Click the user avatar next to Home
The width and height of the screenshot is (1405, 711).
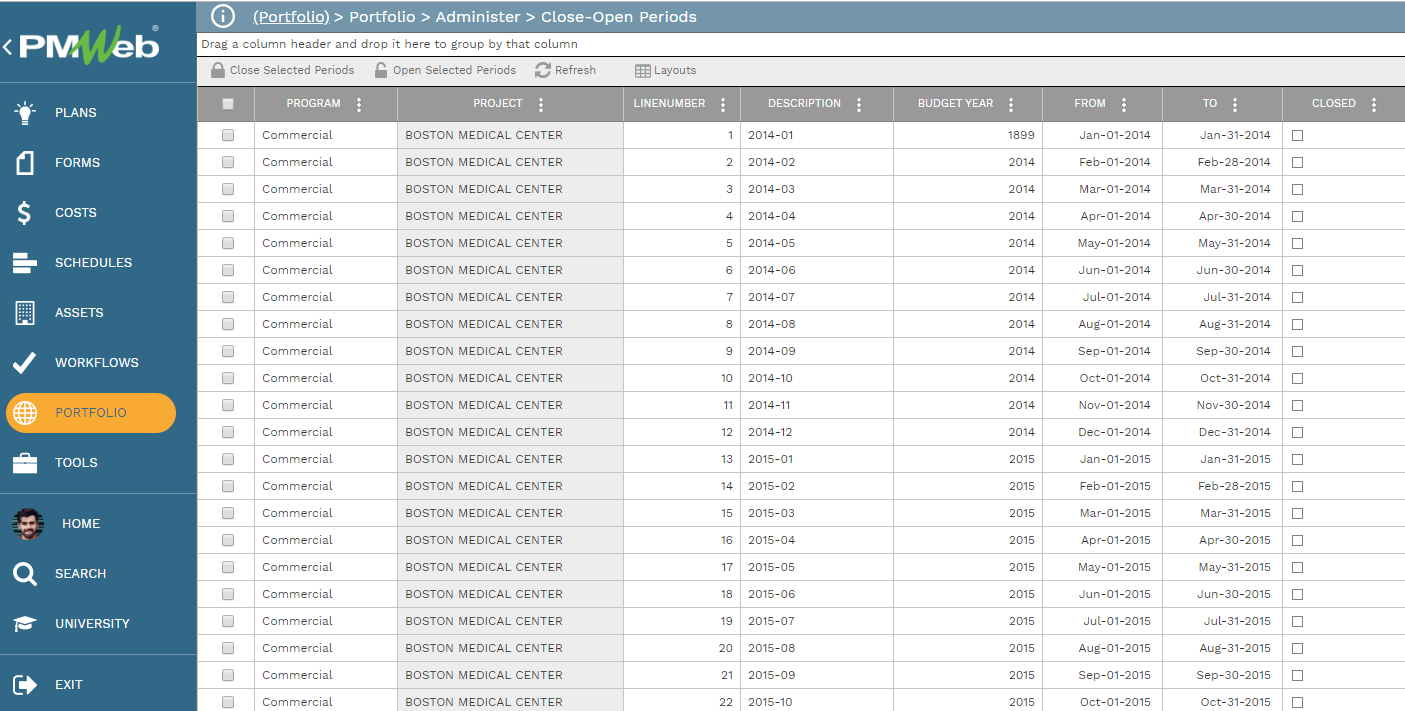pos(28,524)
